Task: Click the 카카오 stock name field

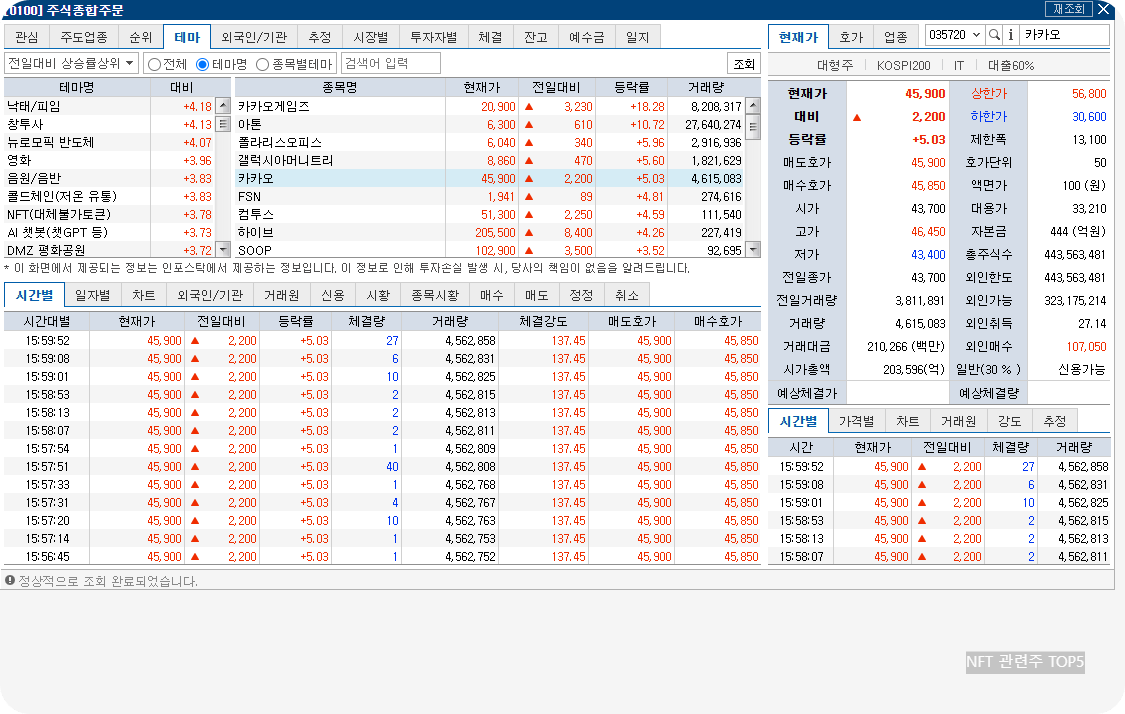Action: tap(1065, 34)
